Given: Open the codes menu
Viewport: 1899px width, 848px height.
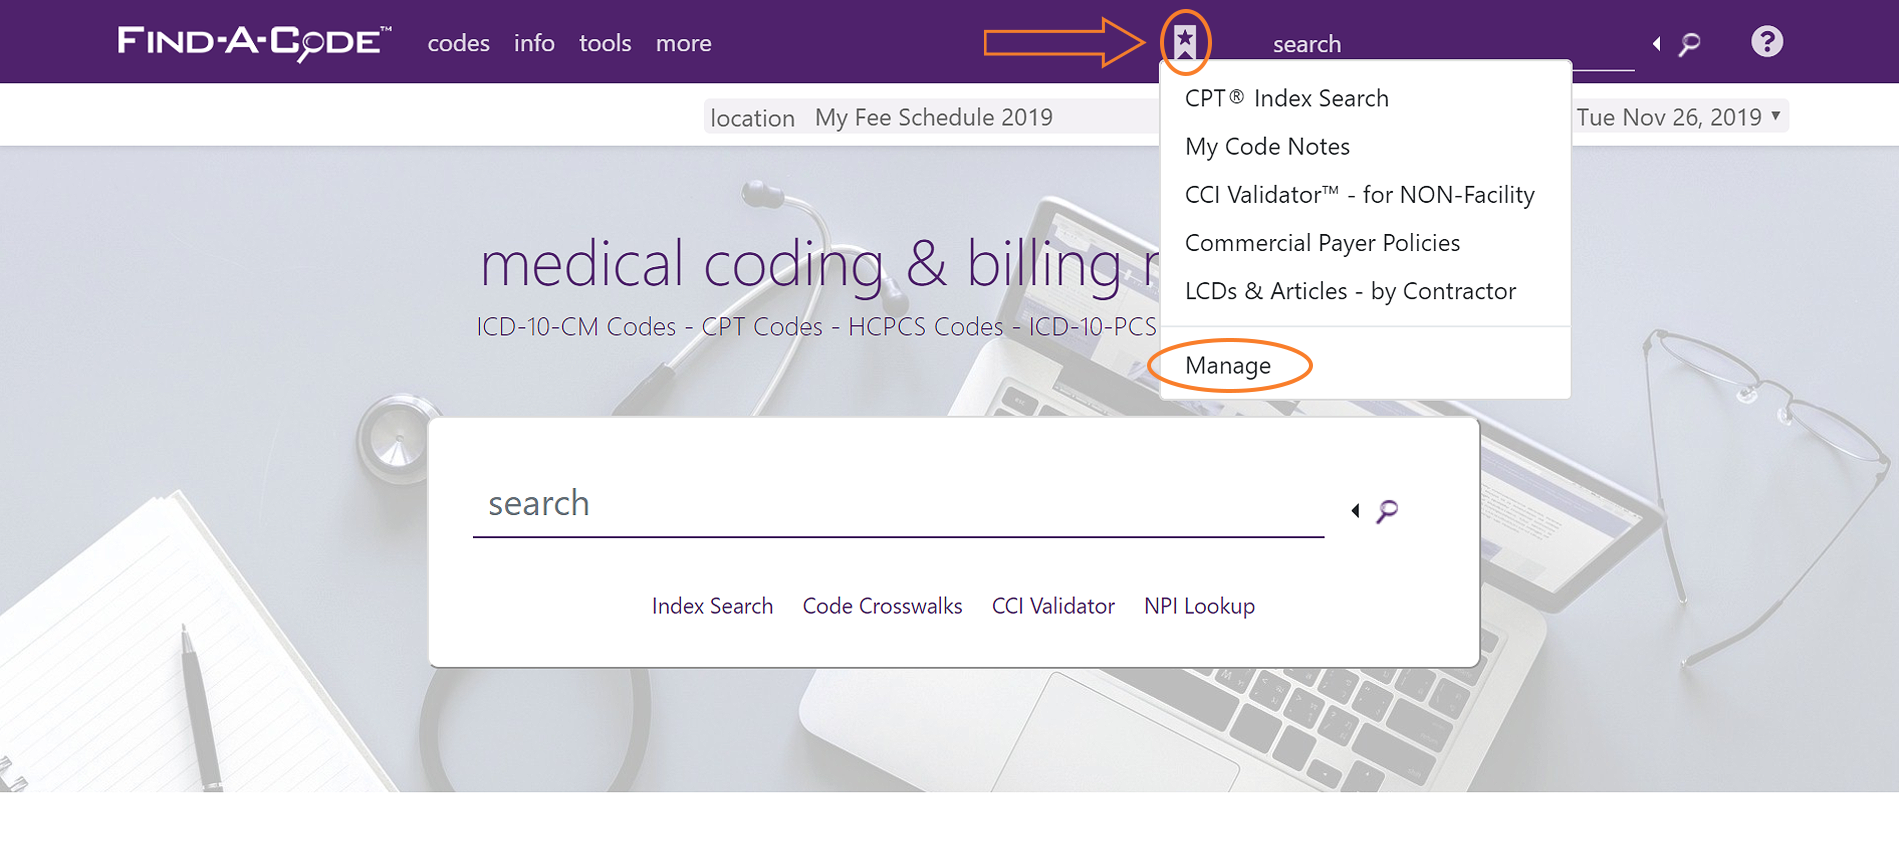Looking at the screenshot, I should click(458, 43).
